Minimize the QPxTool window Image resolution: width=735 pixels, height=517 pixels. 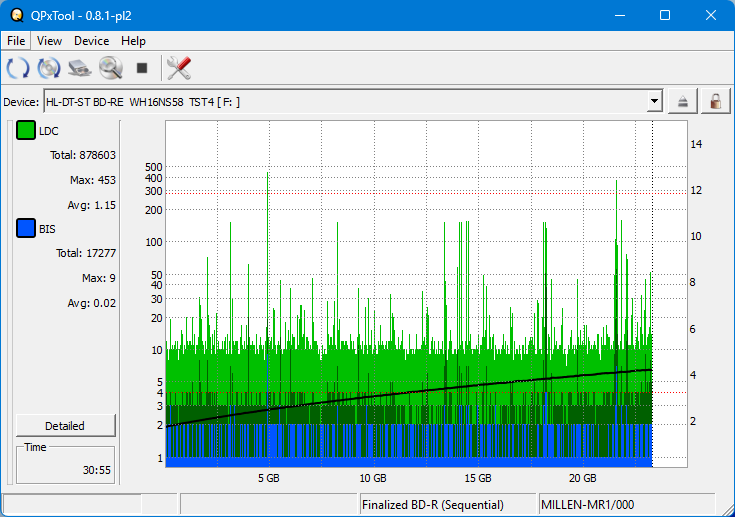click(x=620, y=15)
